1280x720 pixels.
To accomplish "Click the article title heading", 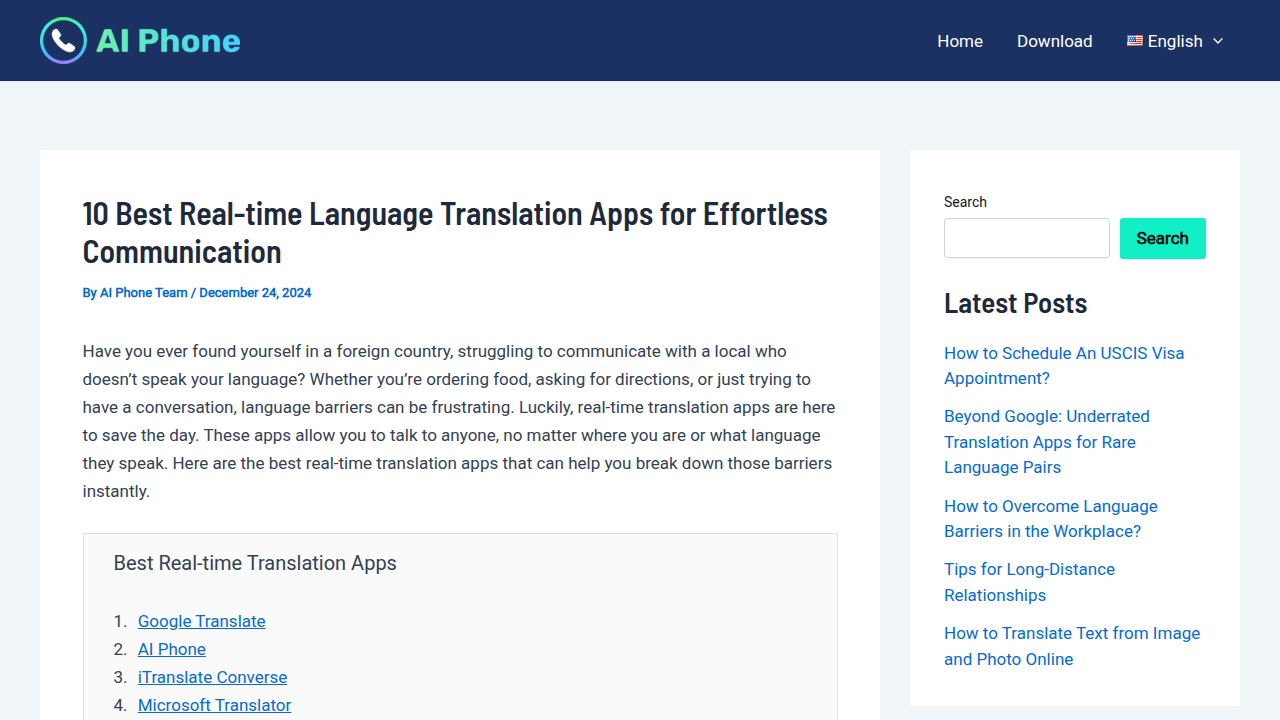I will (x=455, y=232).
